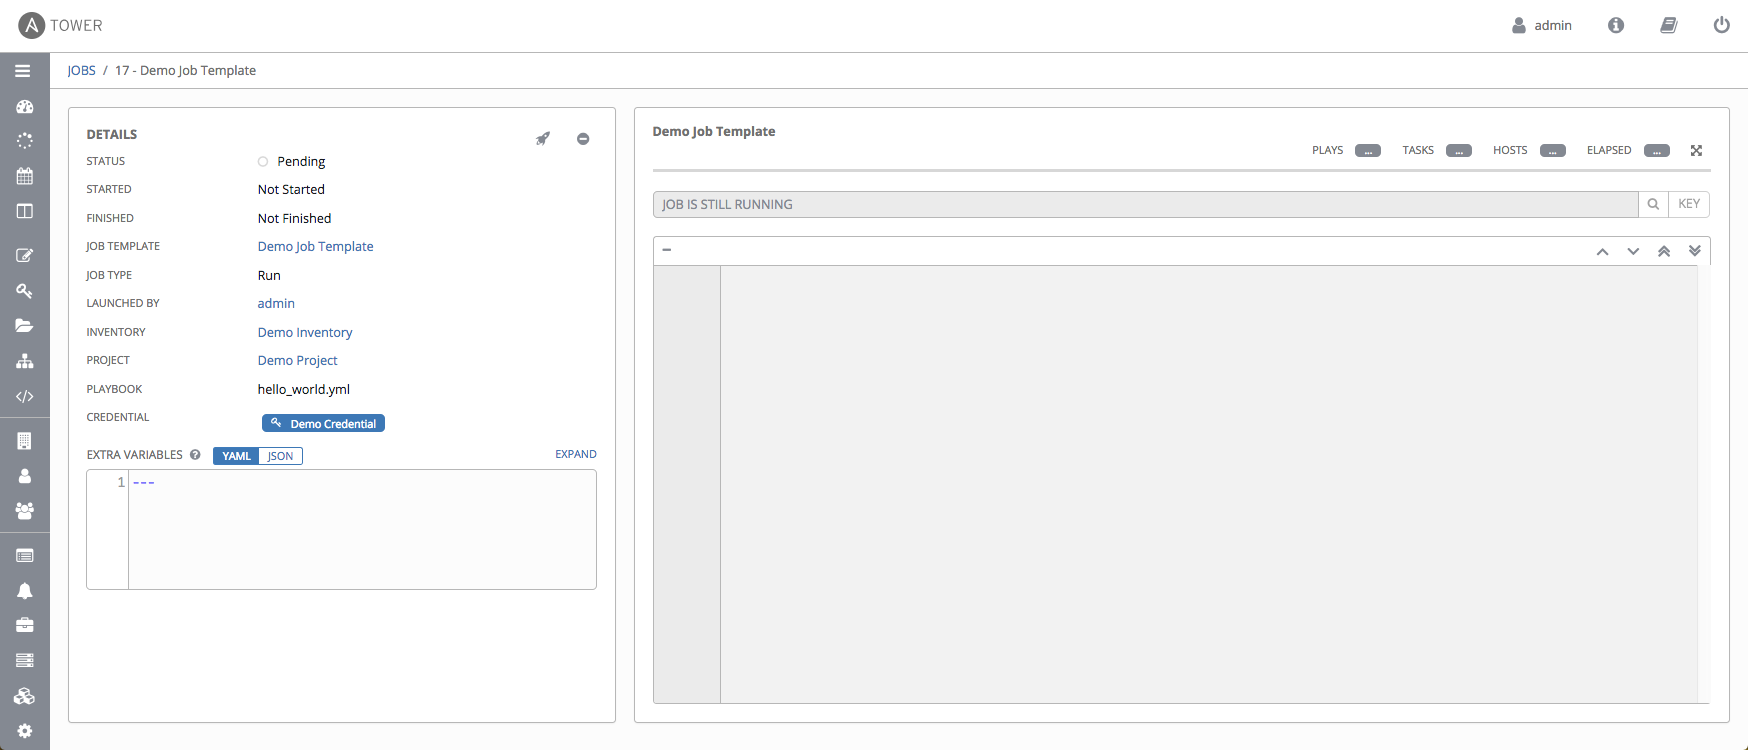Viewport: 1748px width, 750px height.
Task: Click the HOSTS count badge
Action: click(1553, 151)
